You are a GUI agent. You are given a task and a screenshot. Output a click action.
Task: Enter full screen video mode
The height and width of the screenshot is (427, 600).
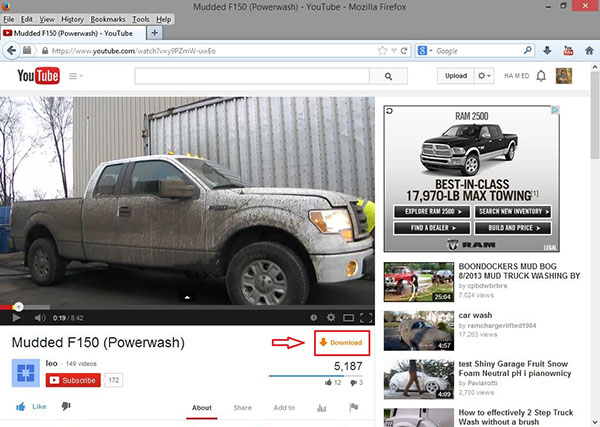click(x=366, y=318)
